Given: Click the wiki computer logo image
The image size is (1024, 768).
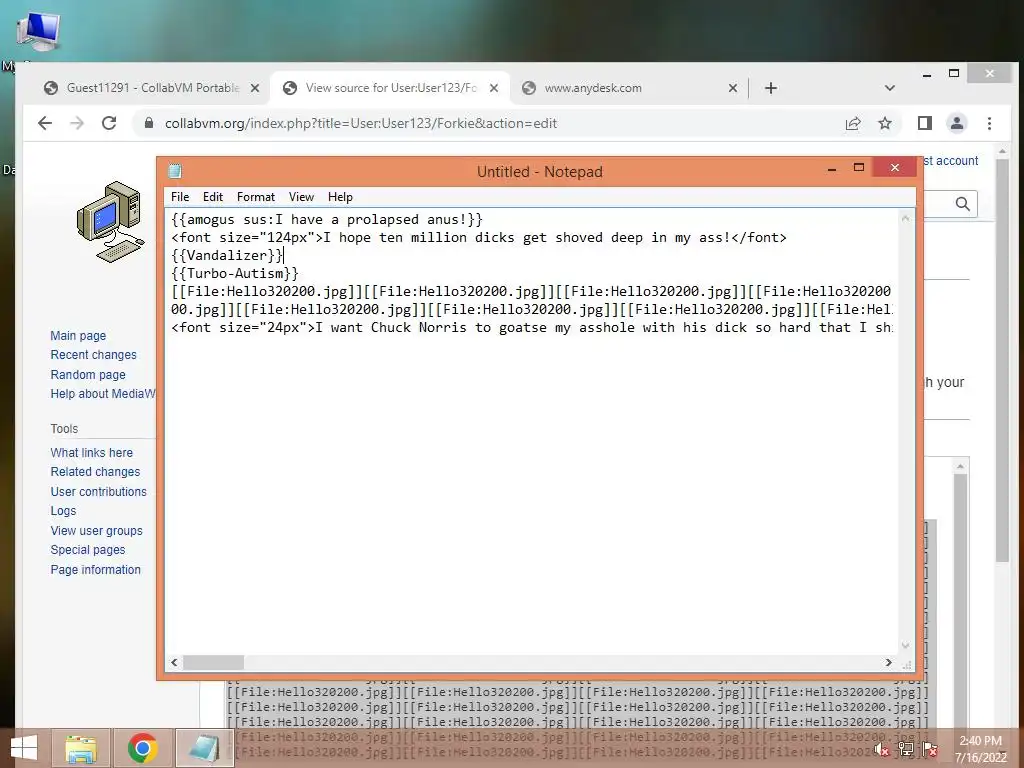Looking at the screenshot, I should pyautogui.click(x=110, y=222).
